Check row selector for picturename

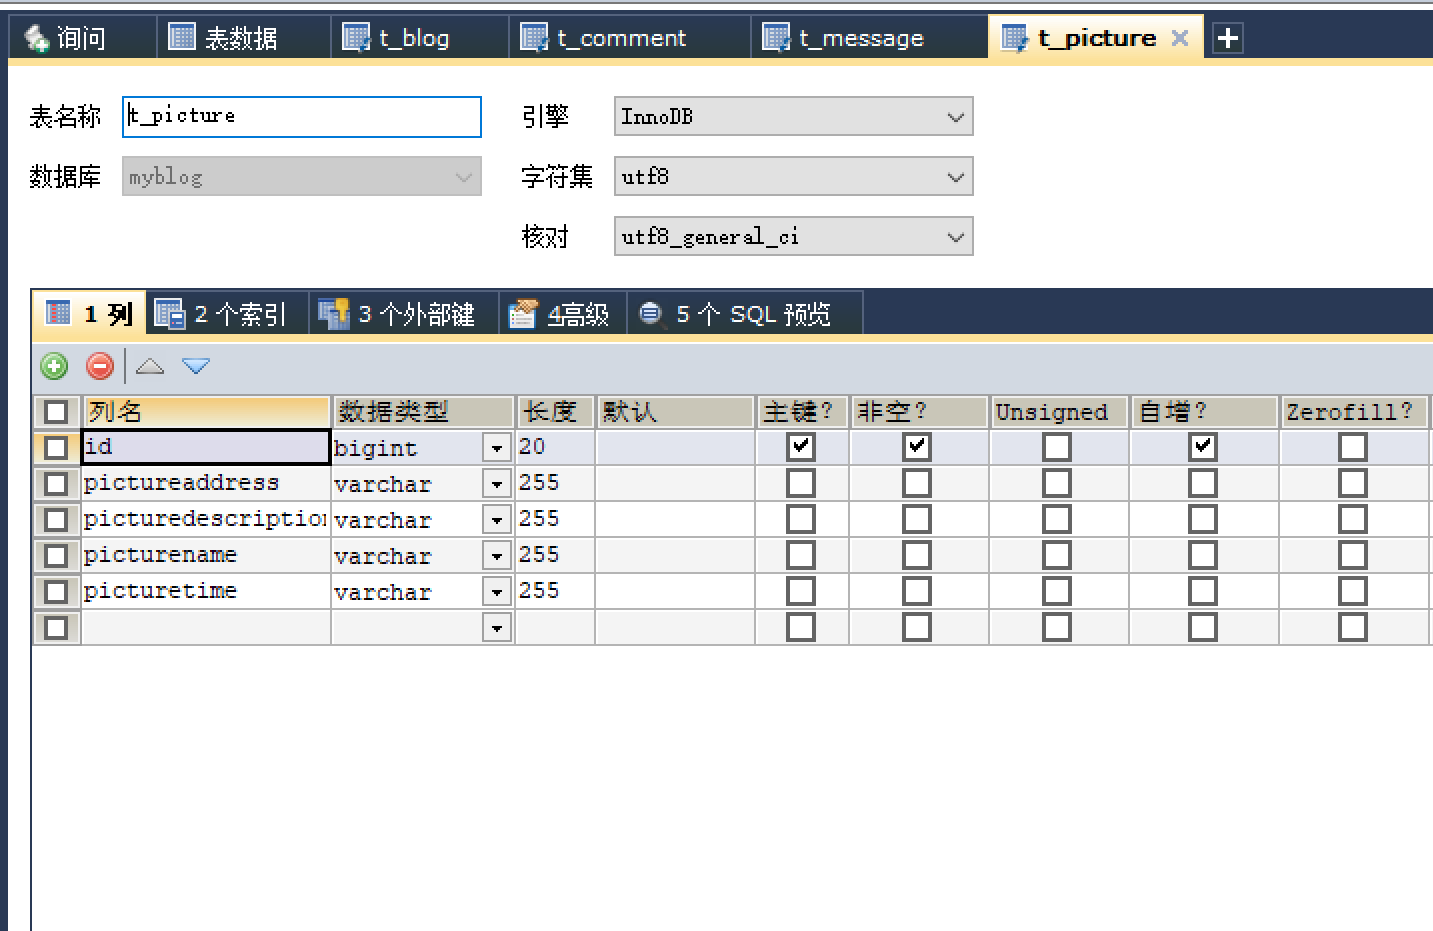[57, 556]
